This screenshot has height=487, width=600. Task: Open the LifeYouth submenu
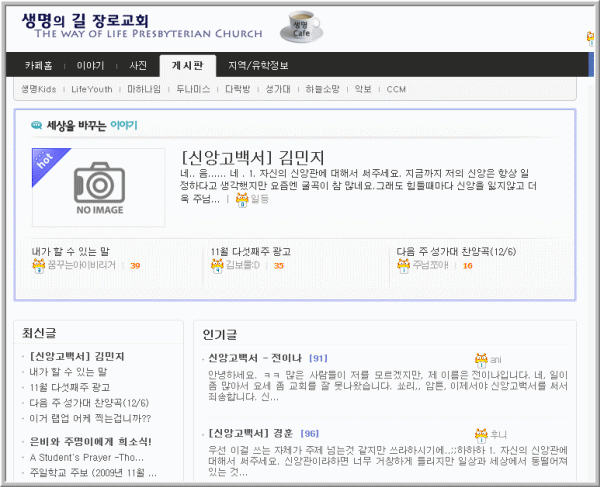92,89
